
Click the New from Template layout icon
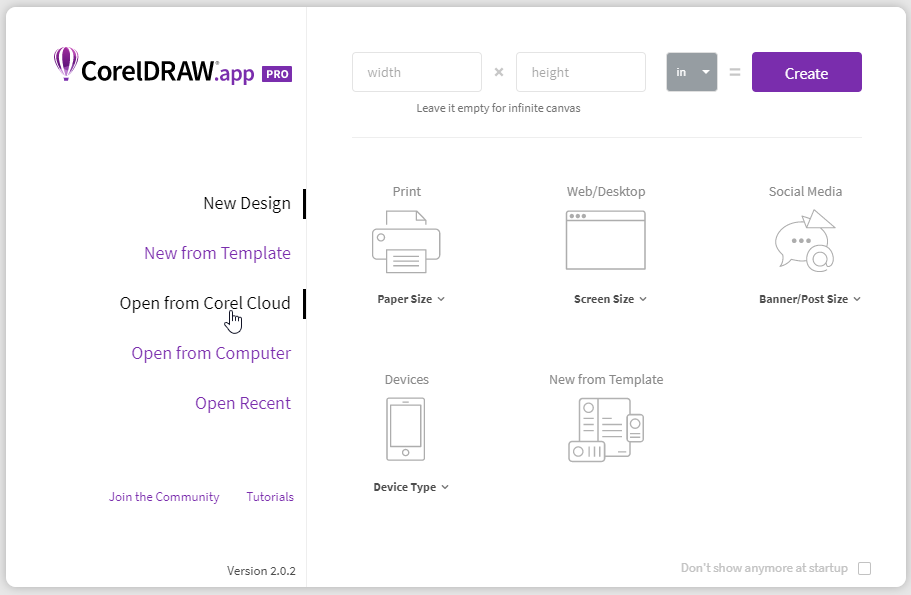coord(606,430)
